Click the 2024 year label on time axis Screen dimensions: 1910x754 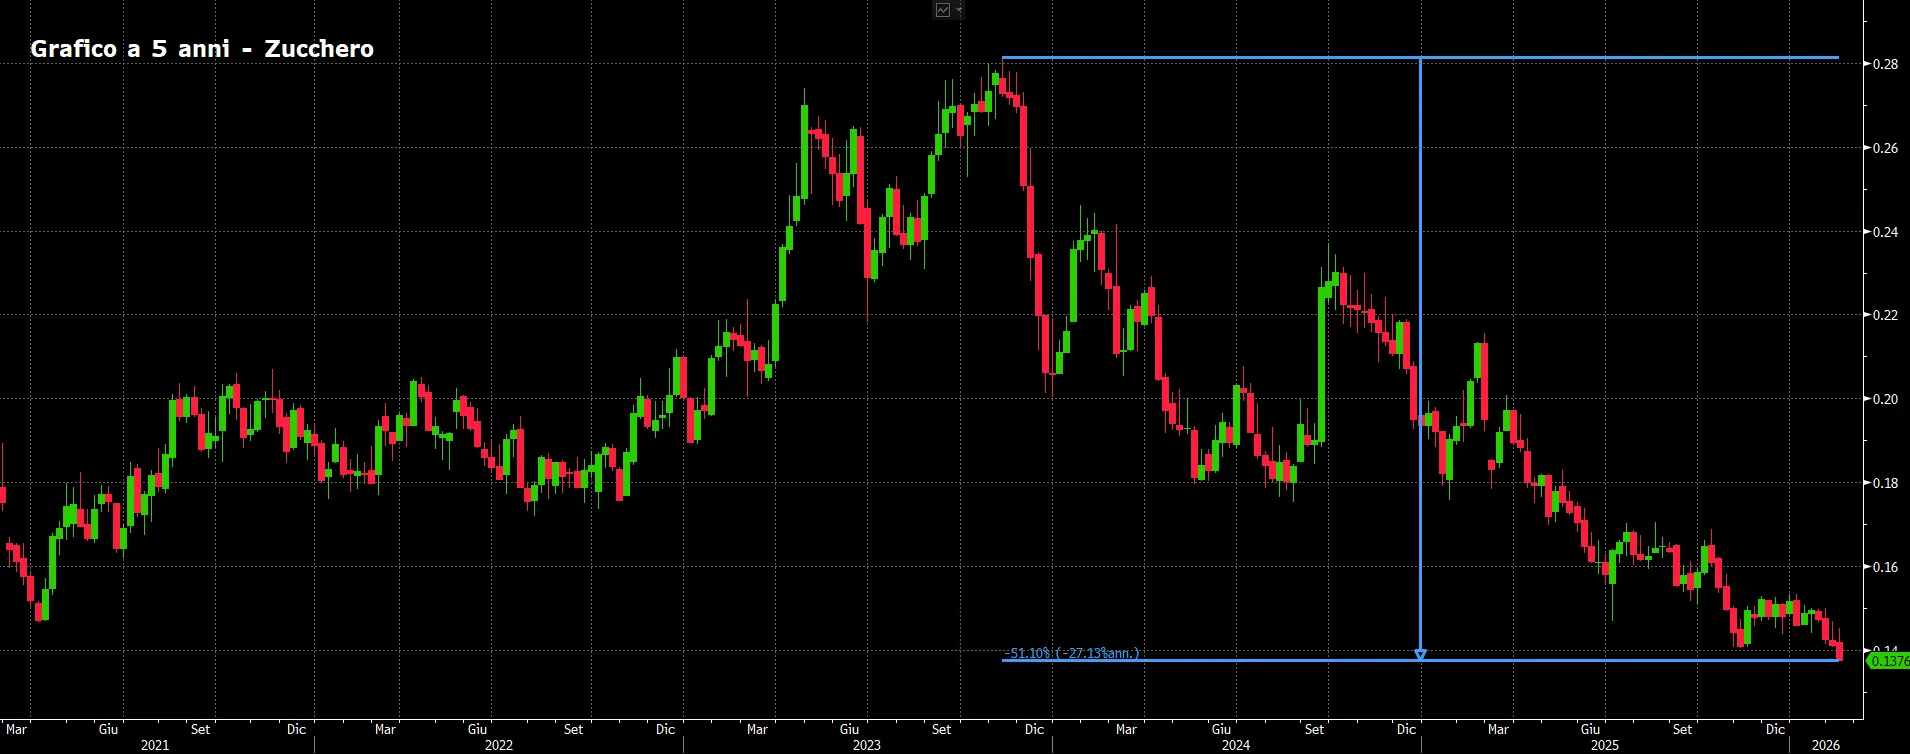point(1235,745)
